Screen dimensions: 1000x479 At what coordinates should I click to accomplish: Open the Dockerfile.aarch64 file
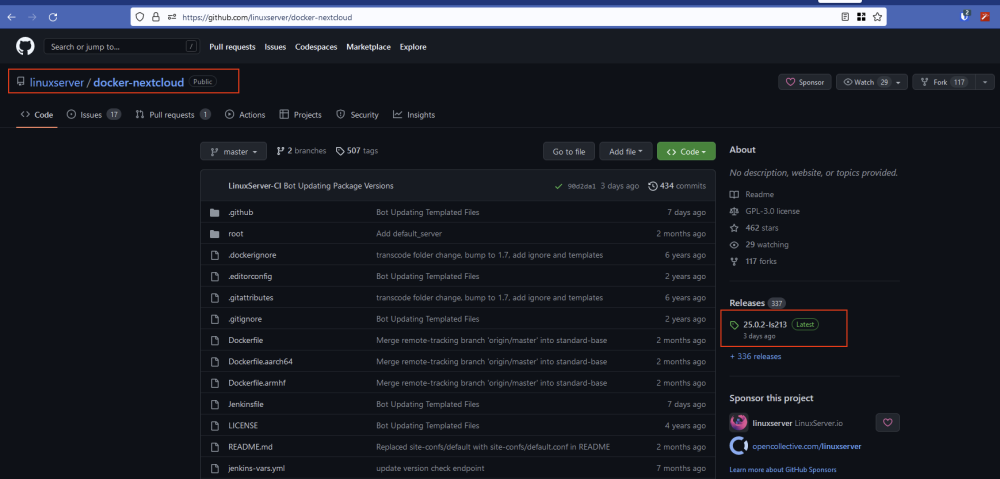pos(261,362)
